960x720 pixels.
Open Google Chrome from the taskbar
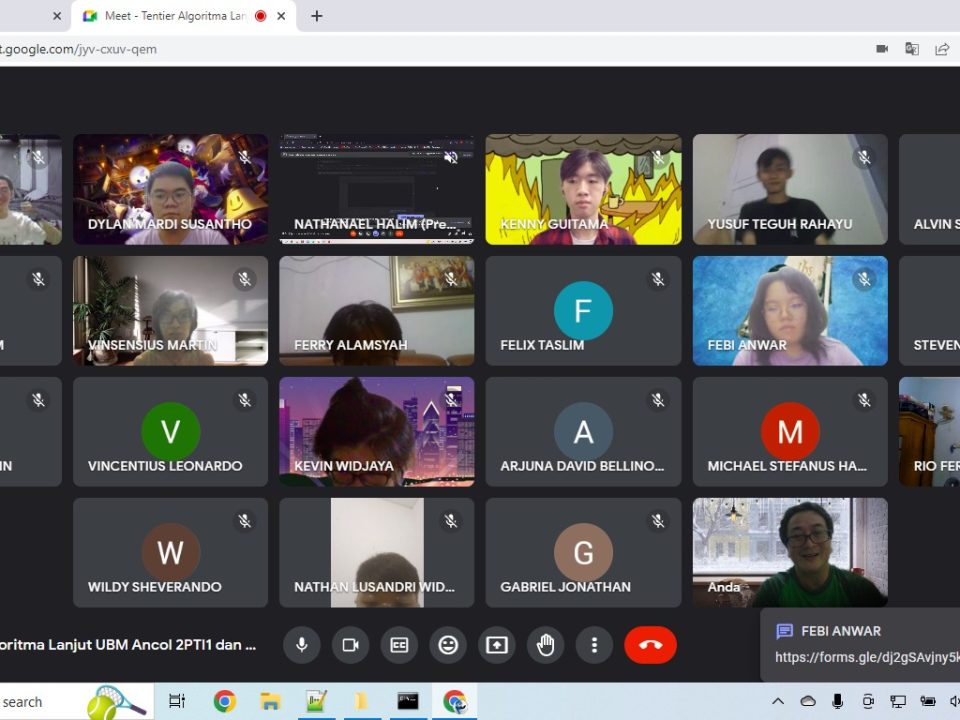point(225,701)
